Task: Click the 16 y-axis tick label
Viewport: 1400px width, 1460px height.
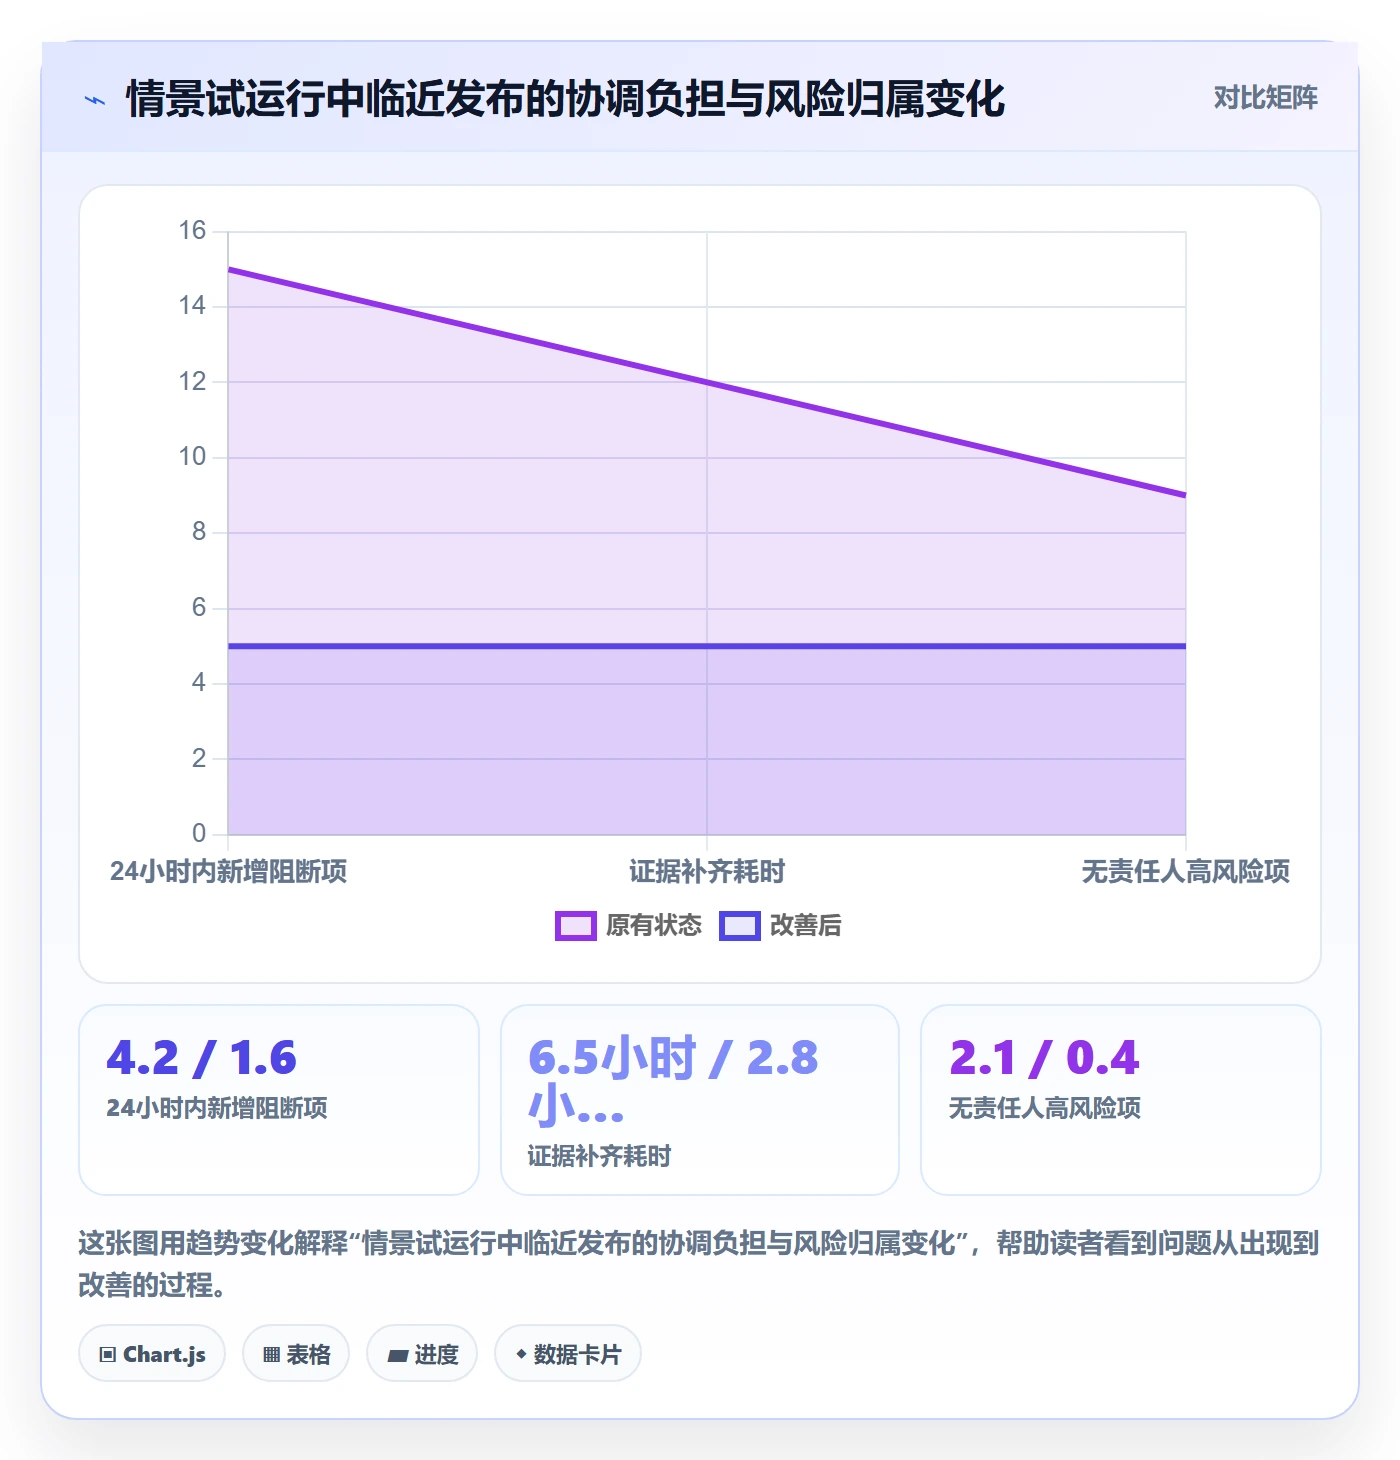Action: pos(192,231)
